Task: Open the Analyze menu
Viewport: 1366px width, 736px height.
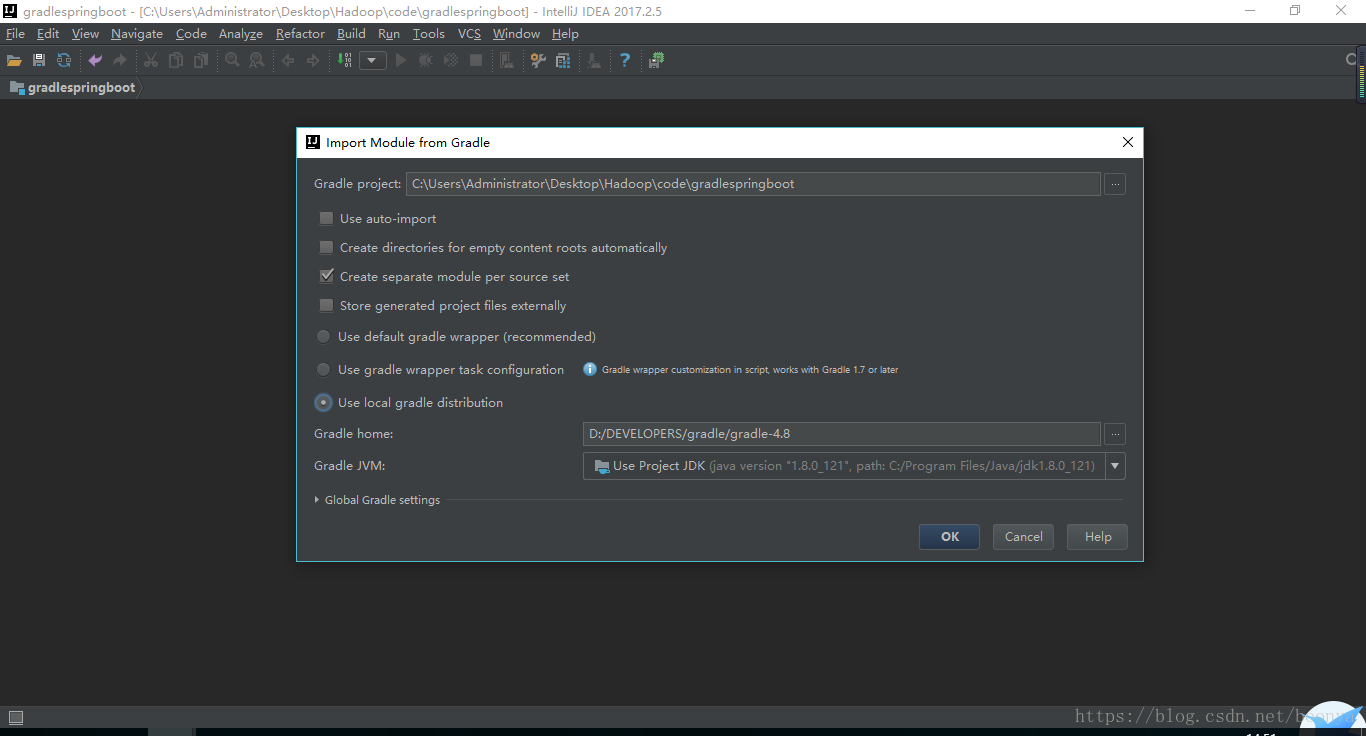Action: coord(241,34)
